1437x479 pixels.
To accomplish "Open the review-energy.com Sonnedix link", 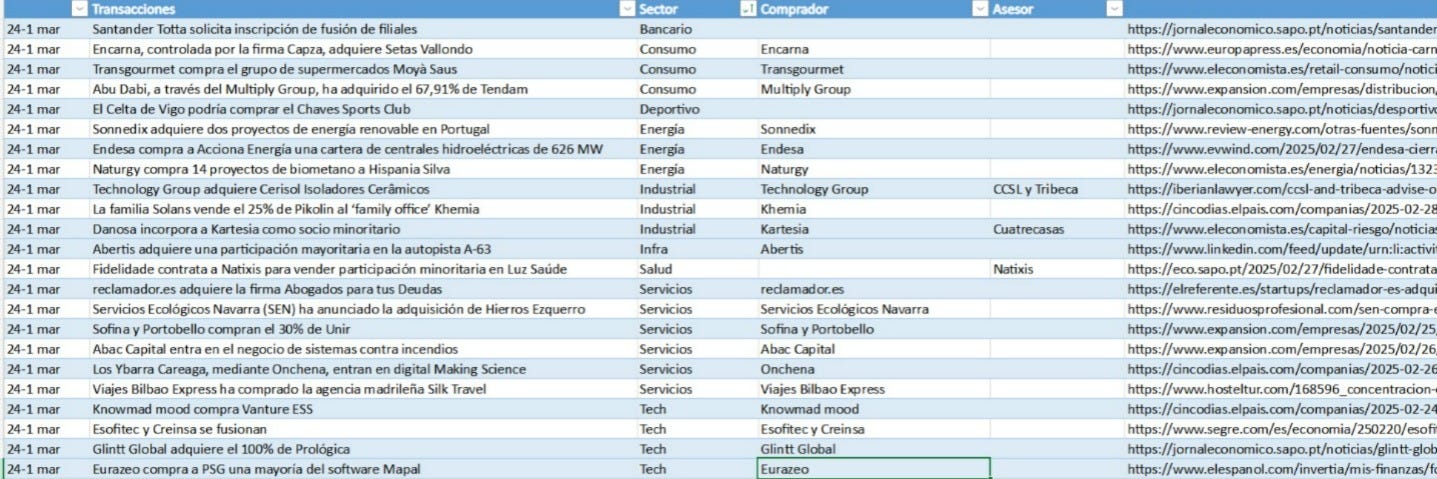I will [x=1281, y=129].
